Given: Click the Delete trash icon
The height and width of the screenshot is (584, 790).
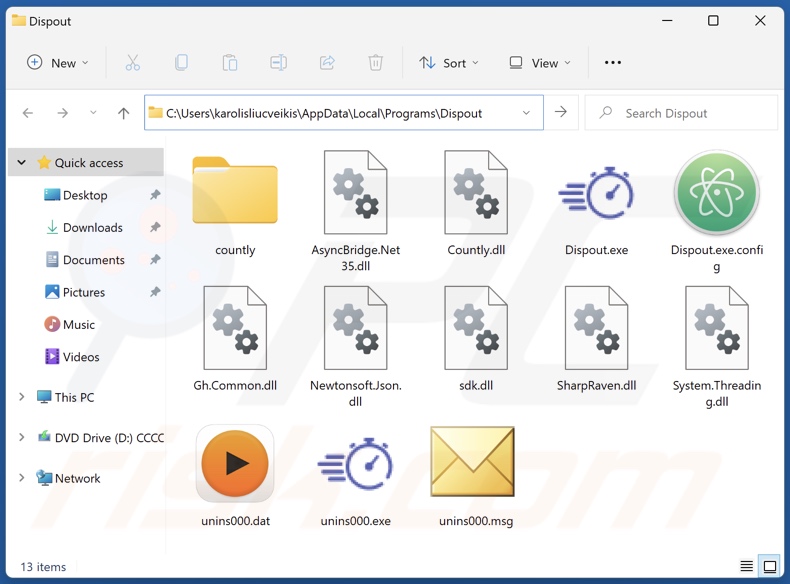Looking at the screenshot, I should [375, 63].
